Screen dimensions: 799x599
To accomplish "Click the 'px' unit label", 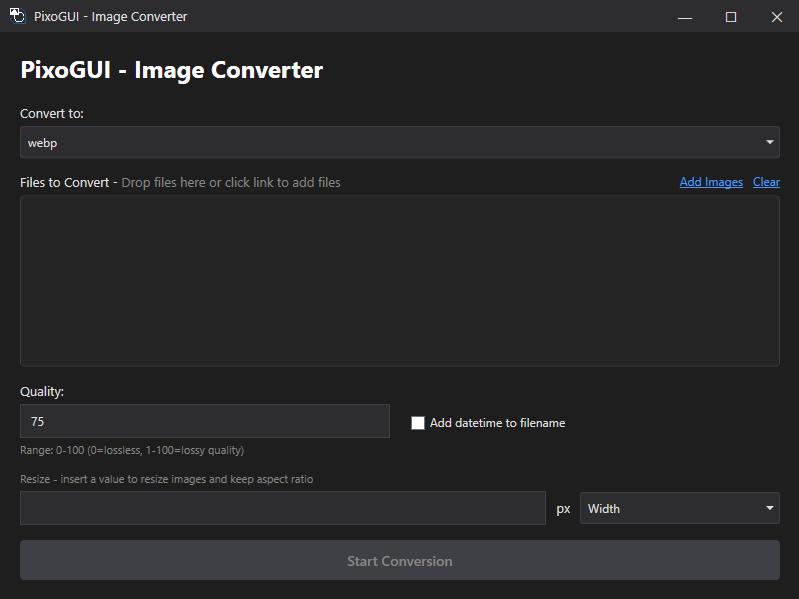I will click(563, 509).
